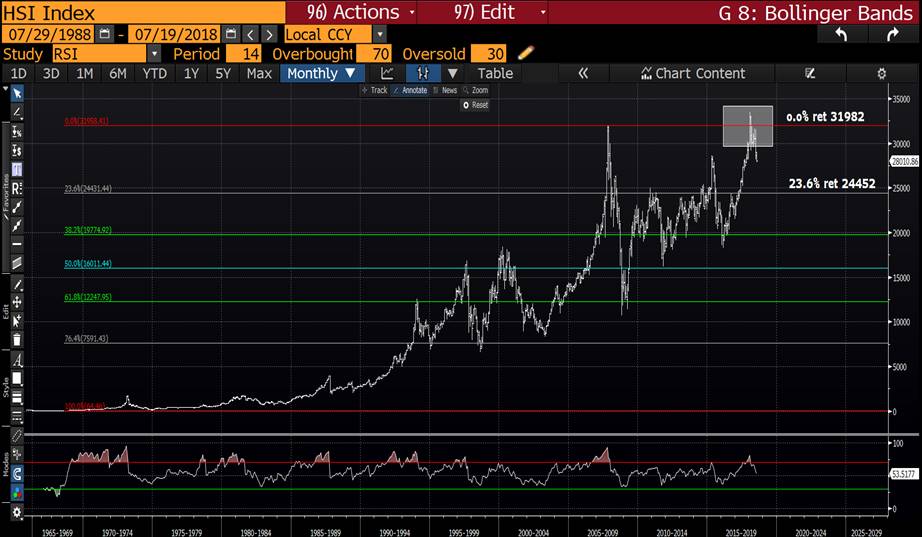Select the extended trend line tool
The image size is (922, 537).
tap(17, 225)
